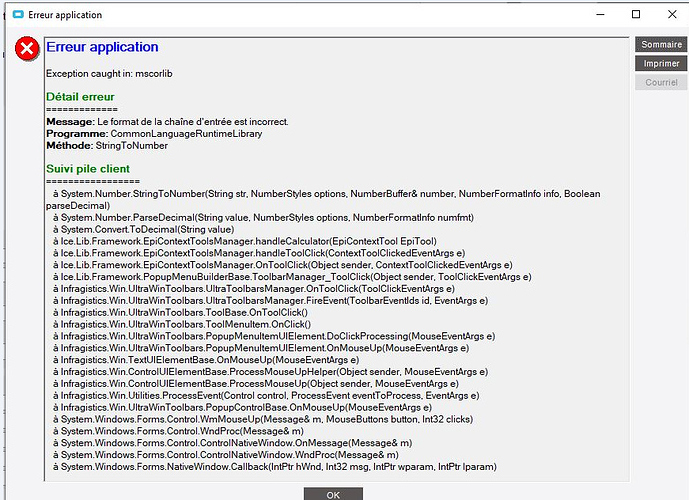Maximize the Erreur application window
The image size is (689, 500).
pyautogui.click(x=636, y=14)
